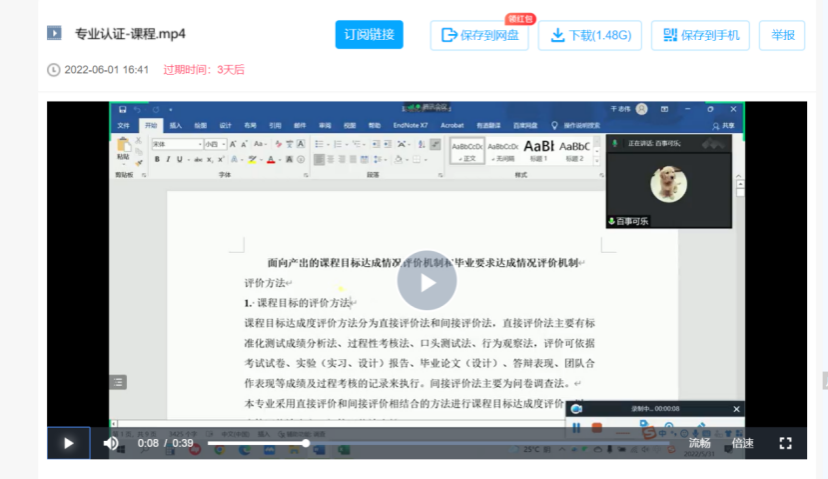
Task: Click the 开始 tab in Word ribbon
Action: (150, 126)
